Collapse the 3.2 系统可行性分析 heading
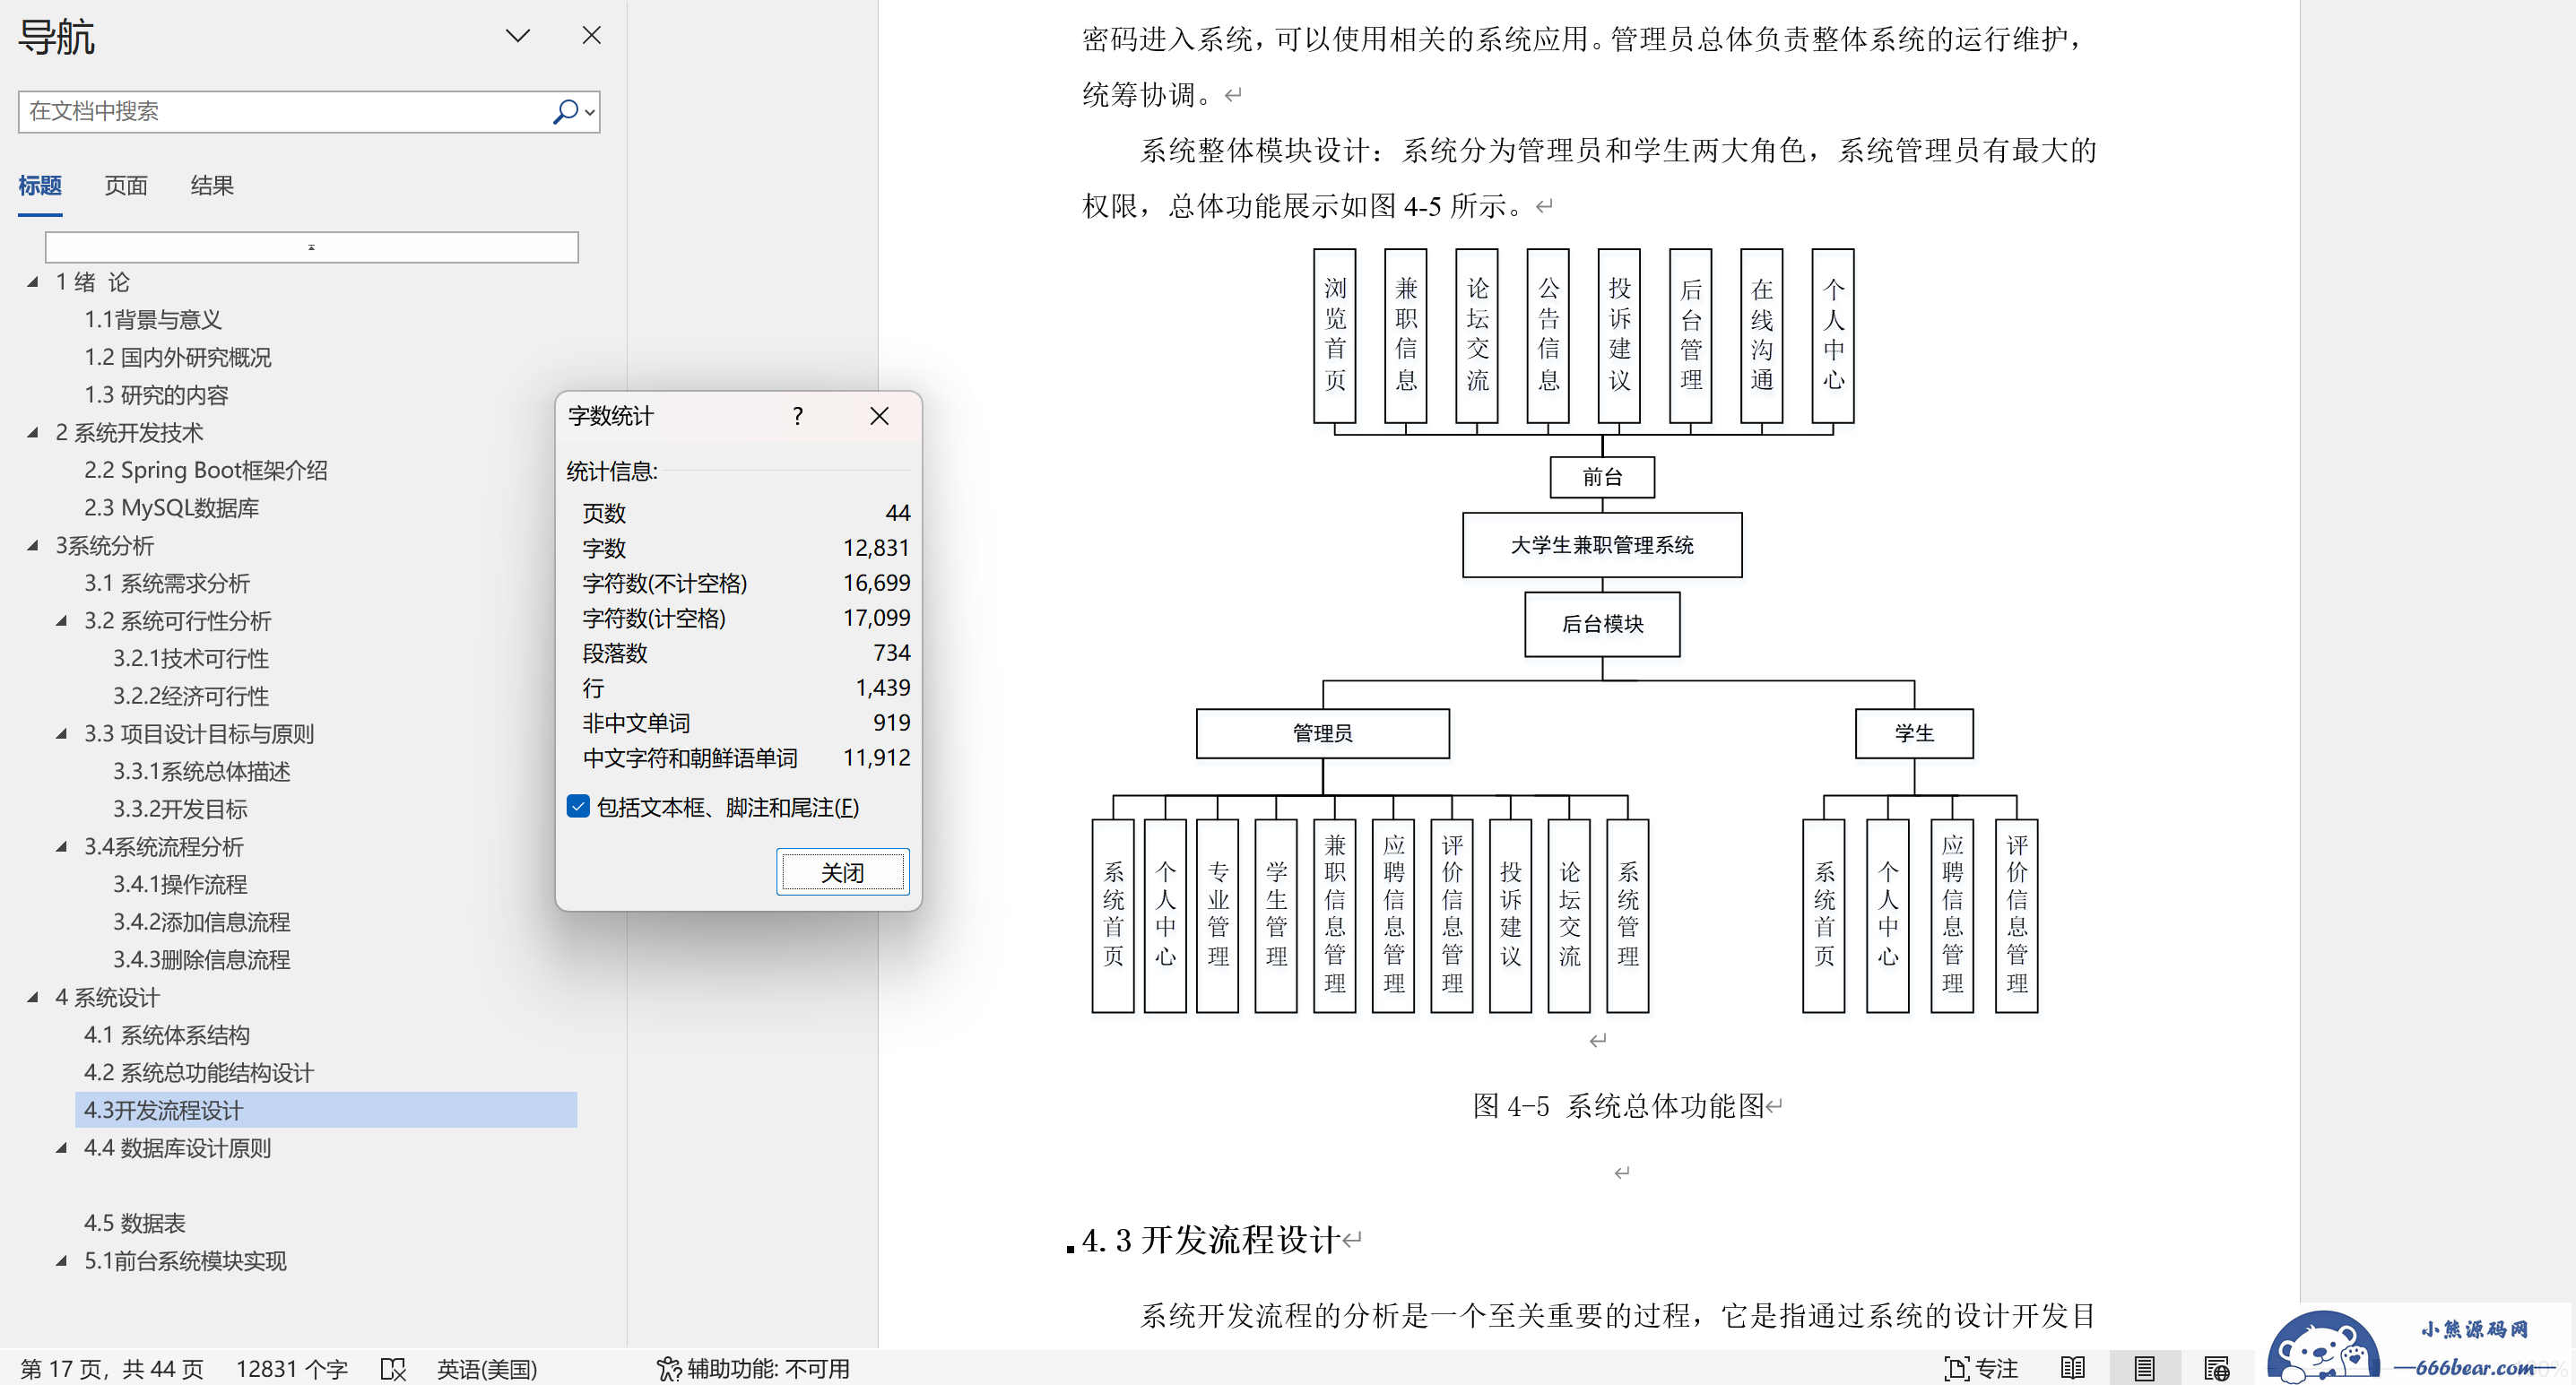 62,621
